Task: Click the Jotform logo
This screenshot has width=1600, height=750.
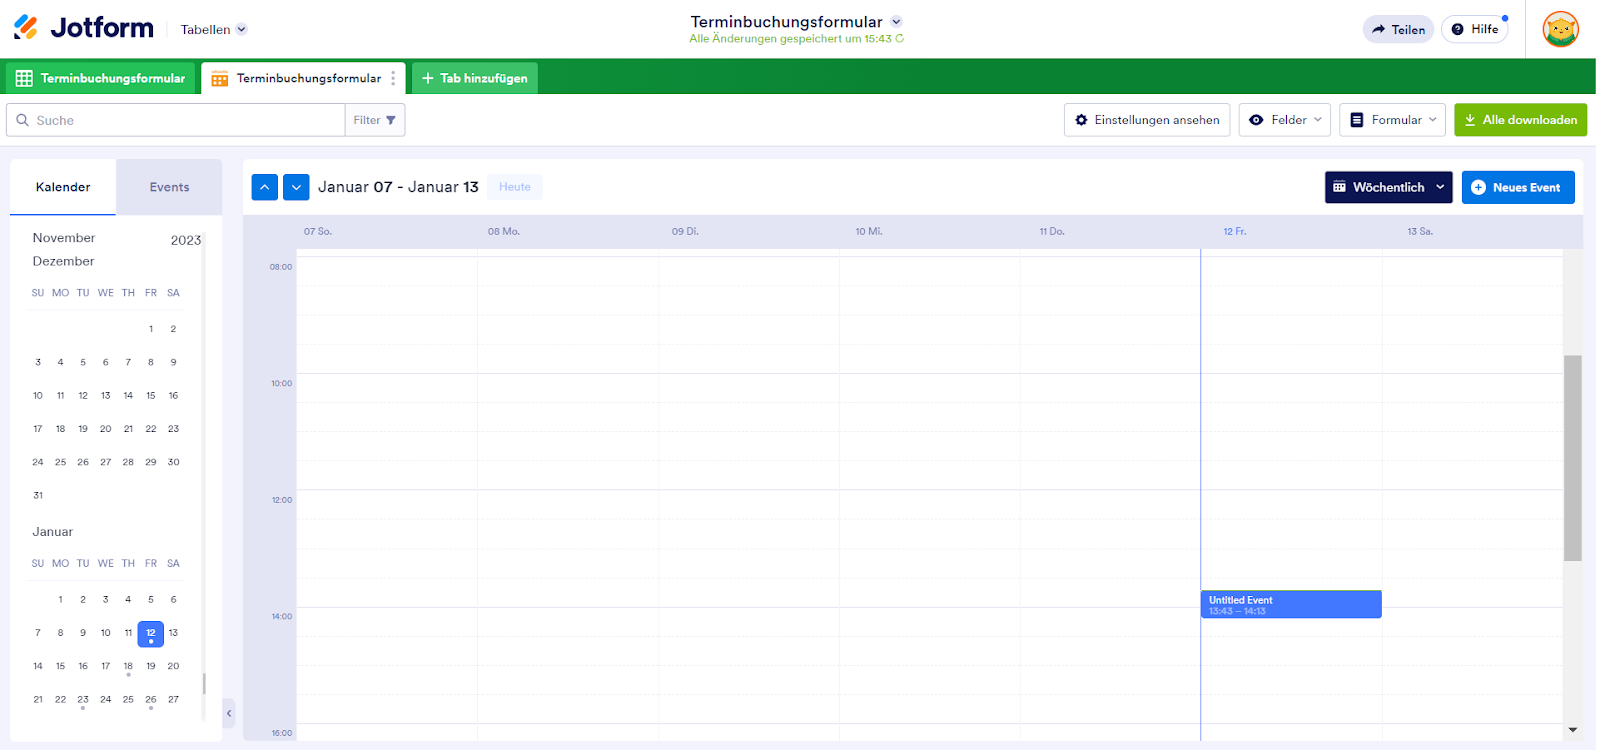Action: 83,28
